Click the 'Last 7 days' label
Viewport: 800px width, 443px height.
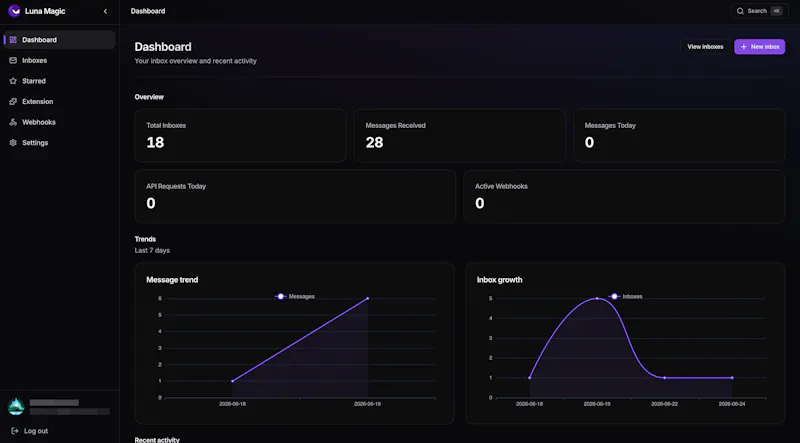click(x=152, y=251)
